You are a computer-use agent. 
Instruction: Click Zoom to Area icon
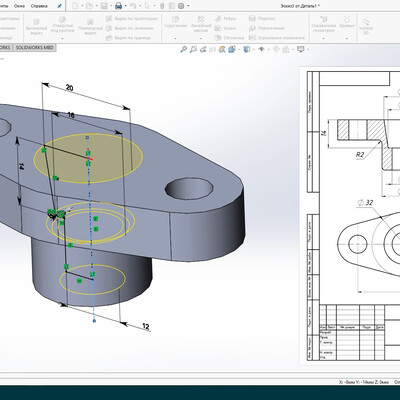tap(193, 50)
